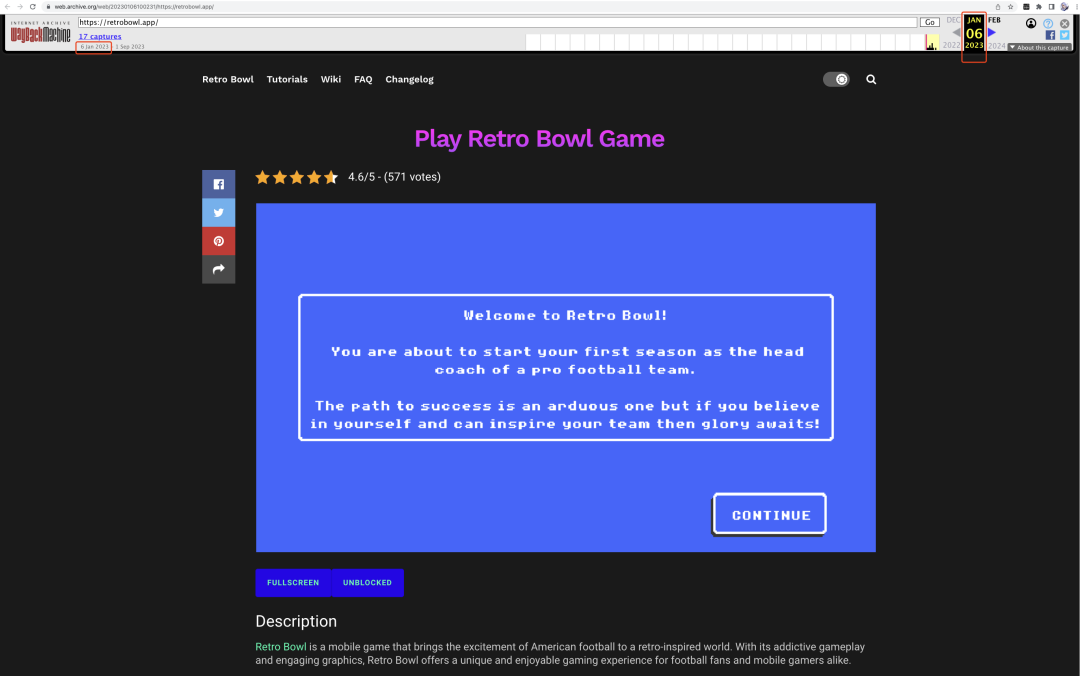Open the browser side panel icon
1080x676 pixels.
point(1051,6)
